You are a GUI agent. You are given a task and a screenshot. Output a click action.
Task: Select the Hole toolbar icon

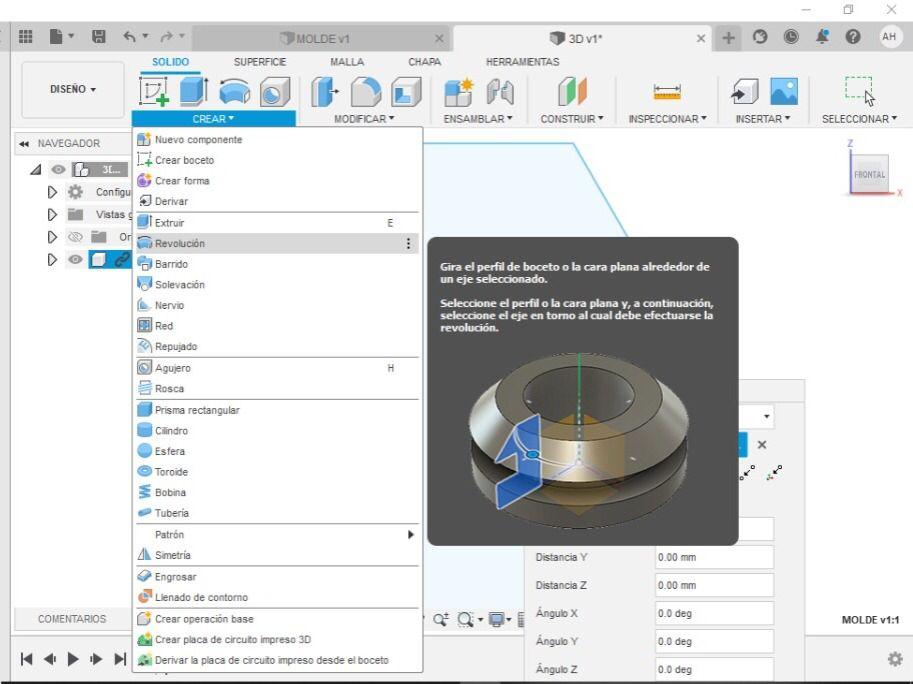274,92
